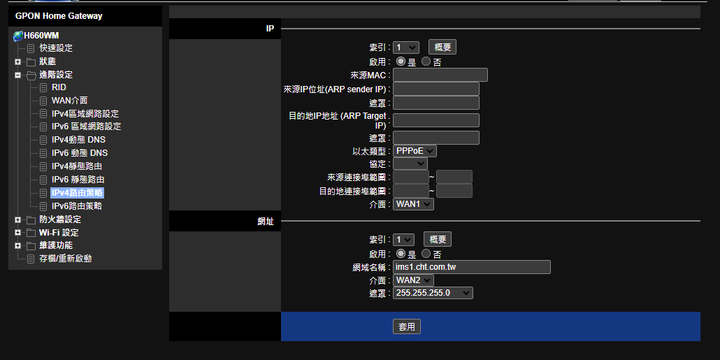Click the page icon beside RID
The image size is (720, 360).
click(43, 88)
